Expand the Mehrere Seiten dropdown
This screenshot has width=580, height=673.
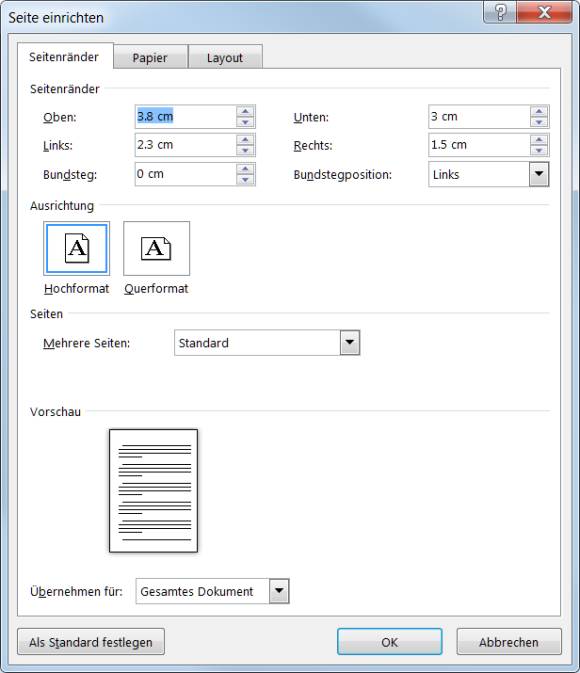click(x=350, y=343)
